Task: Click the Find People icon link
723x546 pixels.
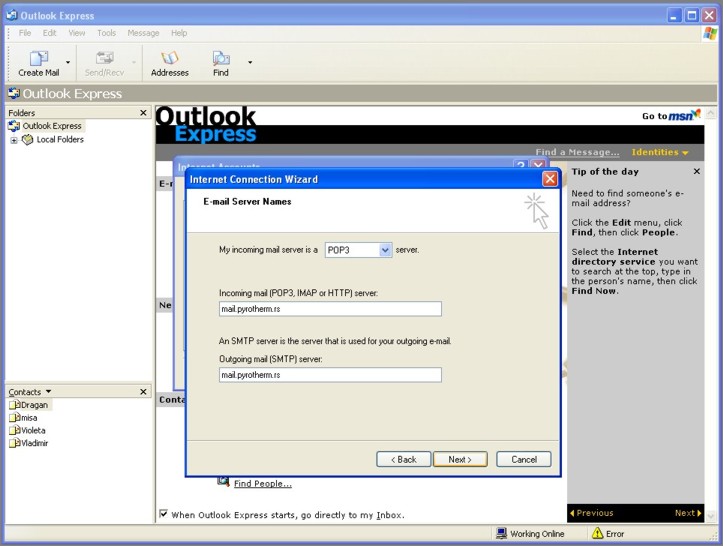Action: pyautogui.click(x=224, y=483)
